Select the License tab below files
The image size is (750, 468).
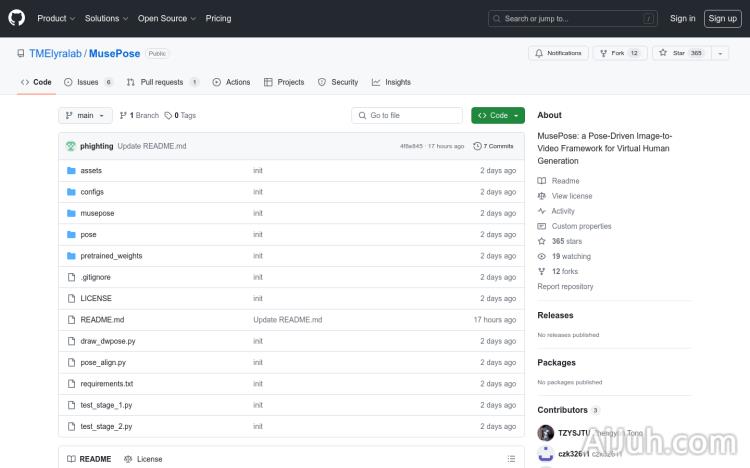[x=143, y=459]
